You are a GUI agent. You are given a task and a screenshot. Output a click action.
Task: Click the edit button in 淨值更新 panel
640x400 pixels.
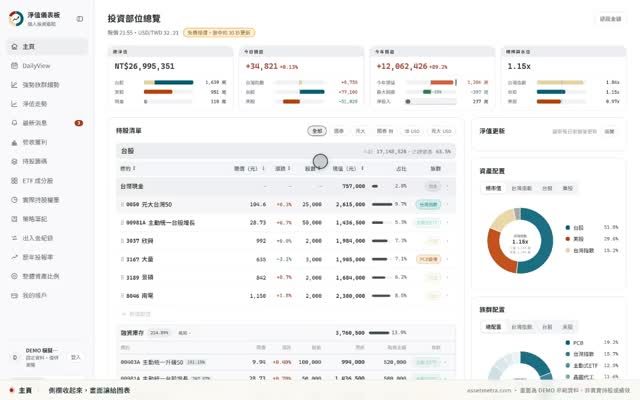click(609, 131)
